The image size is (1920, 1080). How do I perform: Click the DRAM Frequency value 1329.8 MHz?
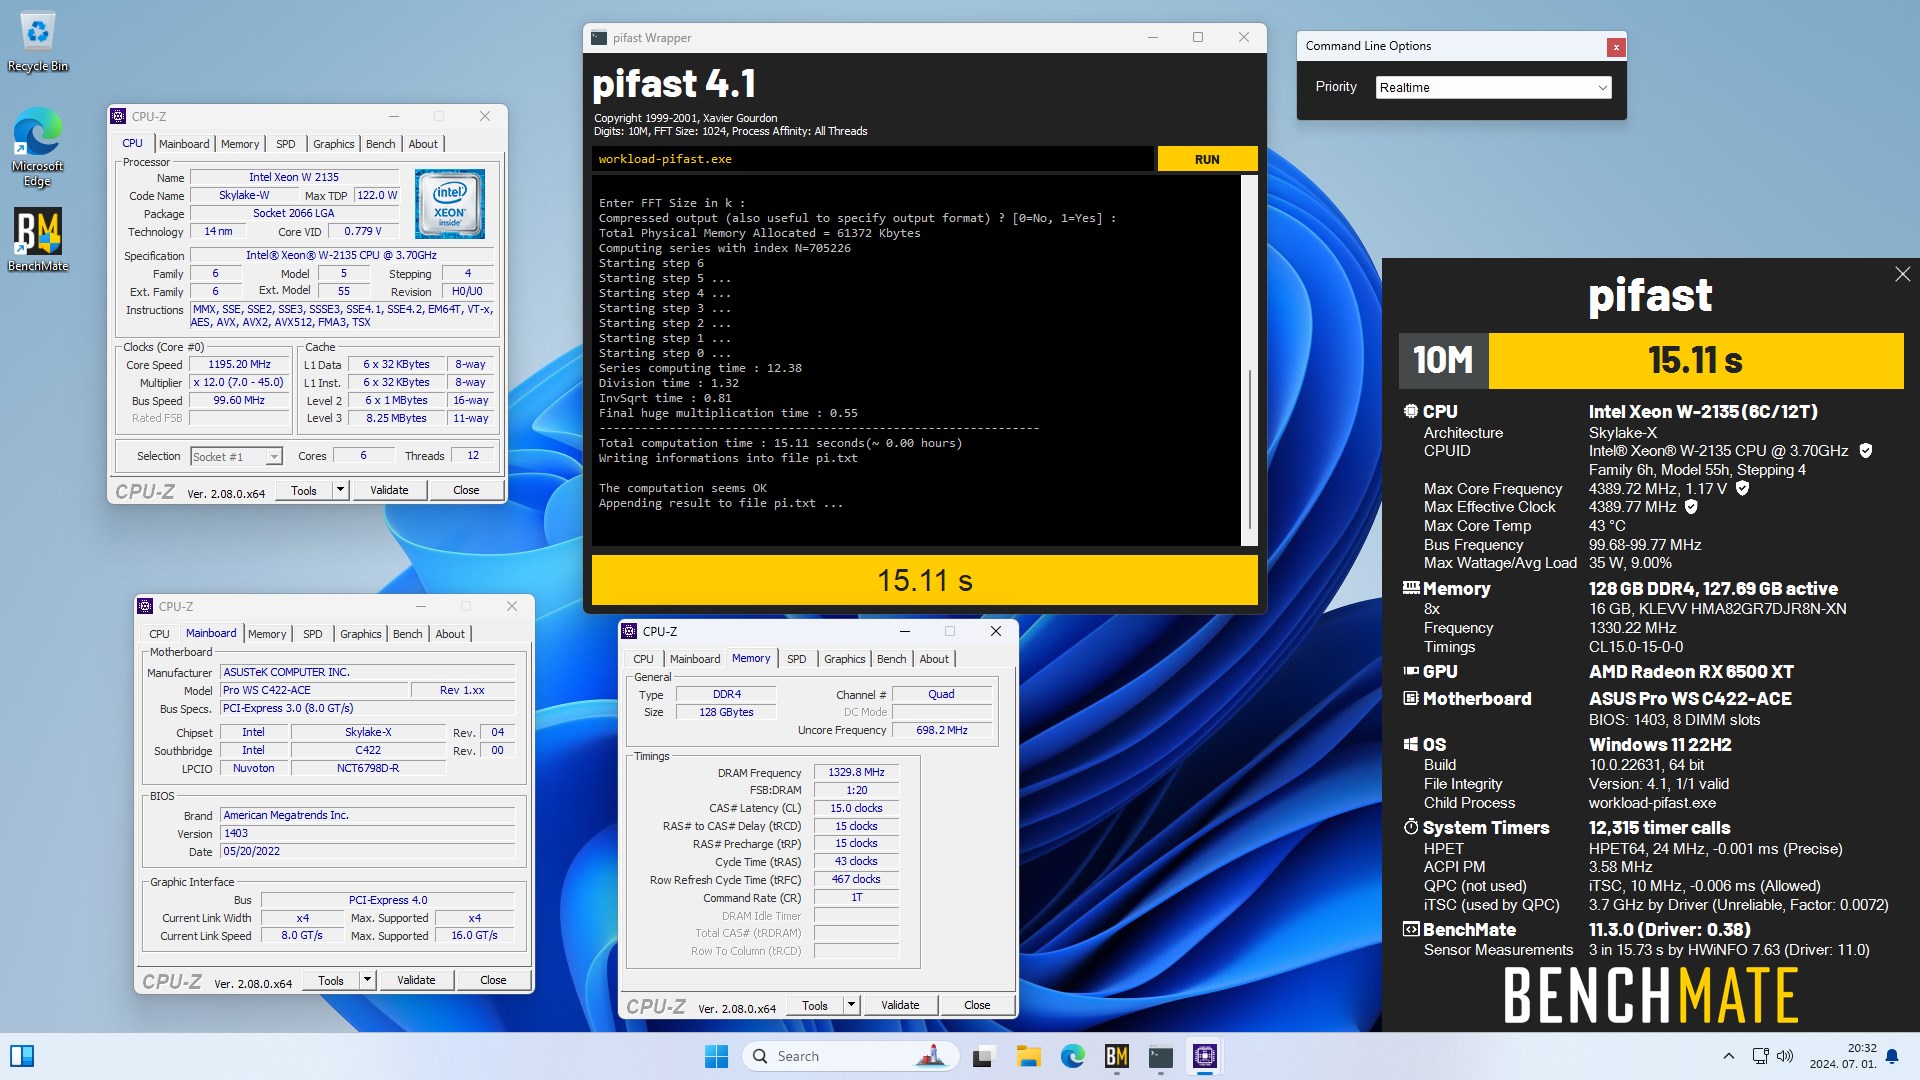tap(857, 772)
